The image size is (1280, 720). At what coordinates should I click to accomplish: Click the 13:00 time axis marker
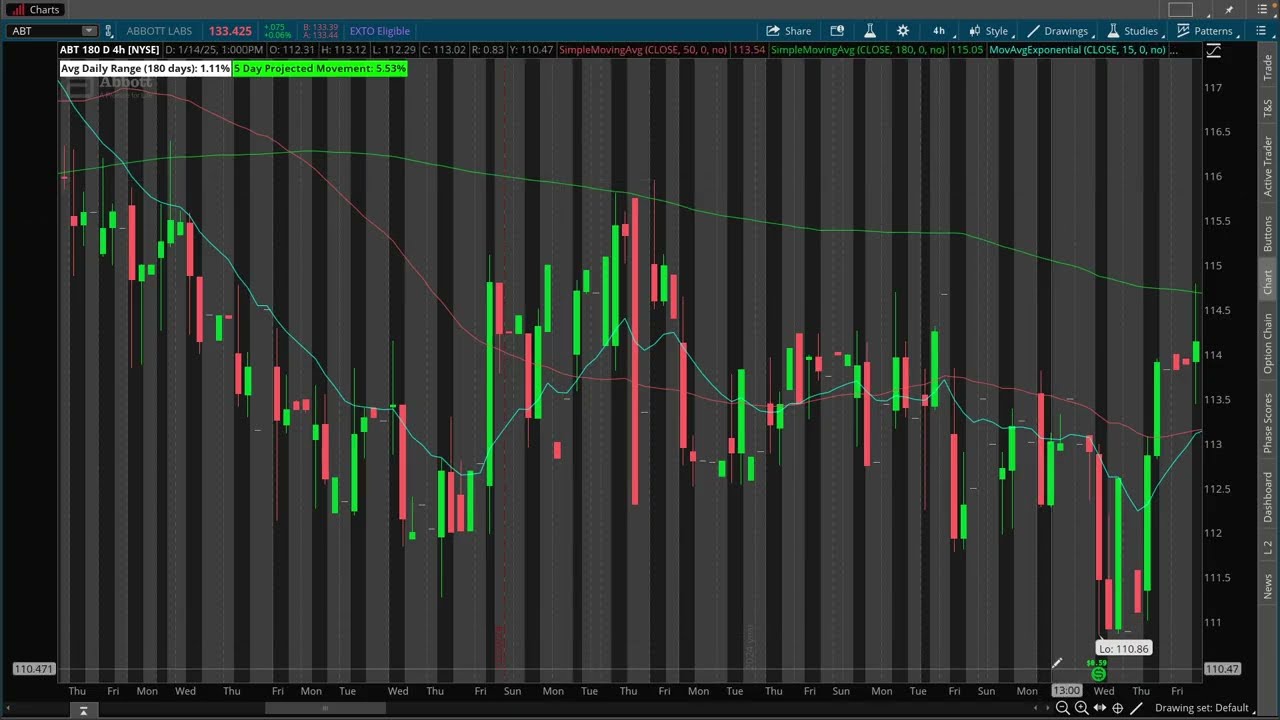[1067, 691]
